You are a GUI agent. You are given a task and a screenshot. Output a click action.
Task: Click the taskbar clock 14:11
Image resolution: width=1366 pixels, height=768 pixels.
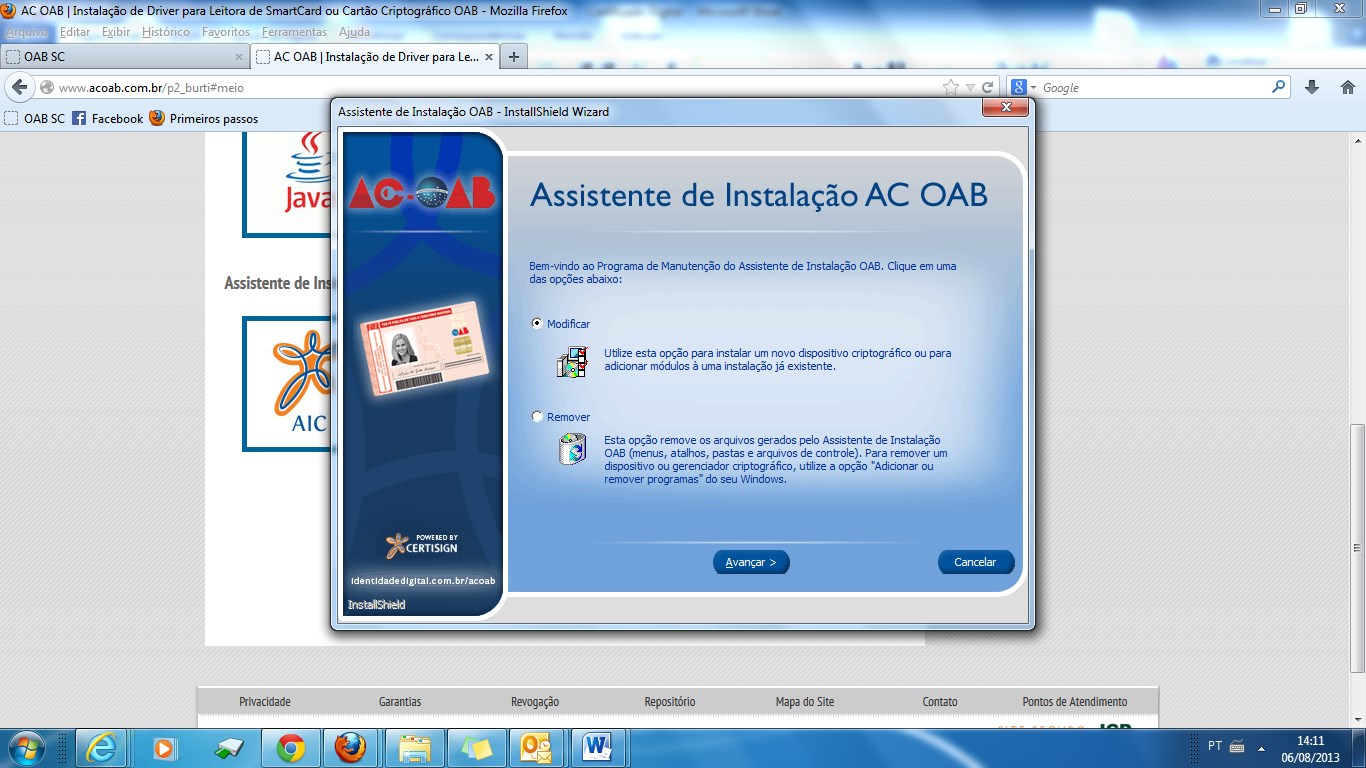pyautogui.click(x=1311, y=741)
